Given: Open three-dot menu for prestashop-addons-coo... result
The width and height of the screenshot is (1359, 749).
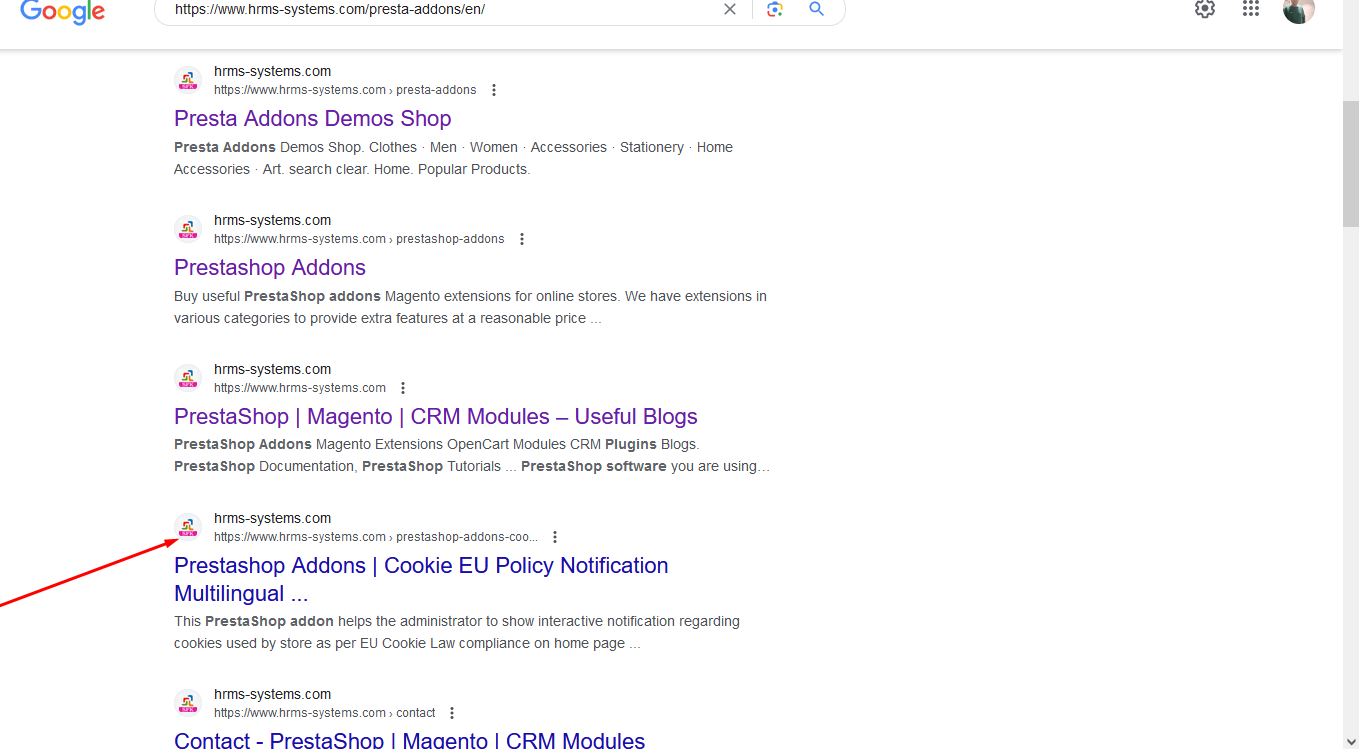Looking at the screenshot, I should pos(555,537).
